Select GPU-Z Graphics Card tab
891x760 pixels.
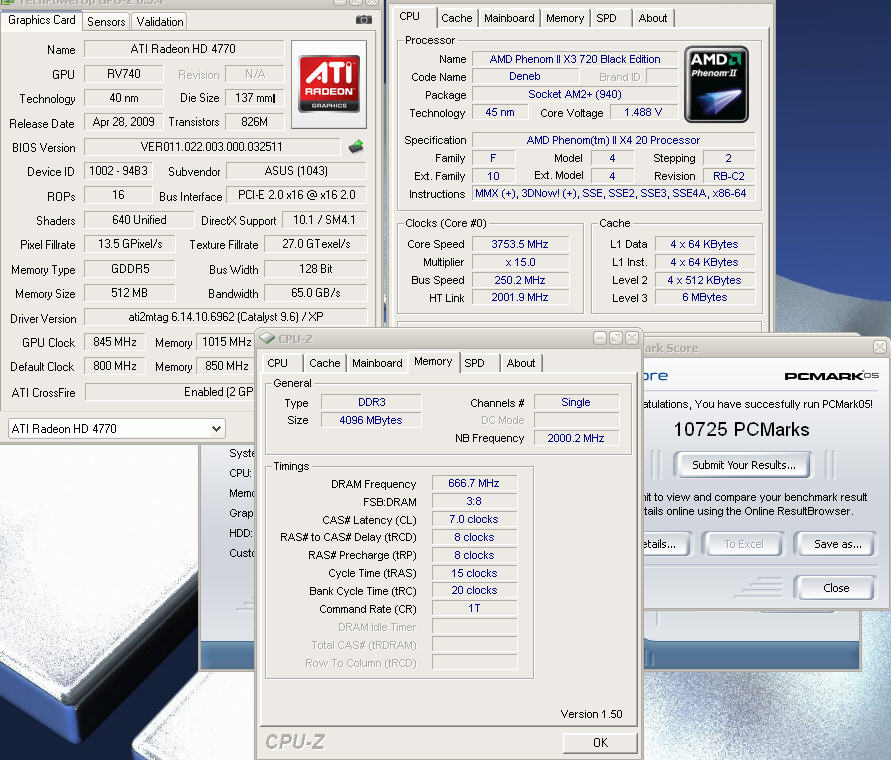[x=41, y=20]
